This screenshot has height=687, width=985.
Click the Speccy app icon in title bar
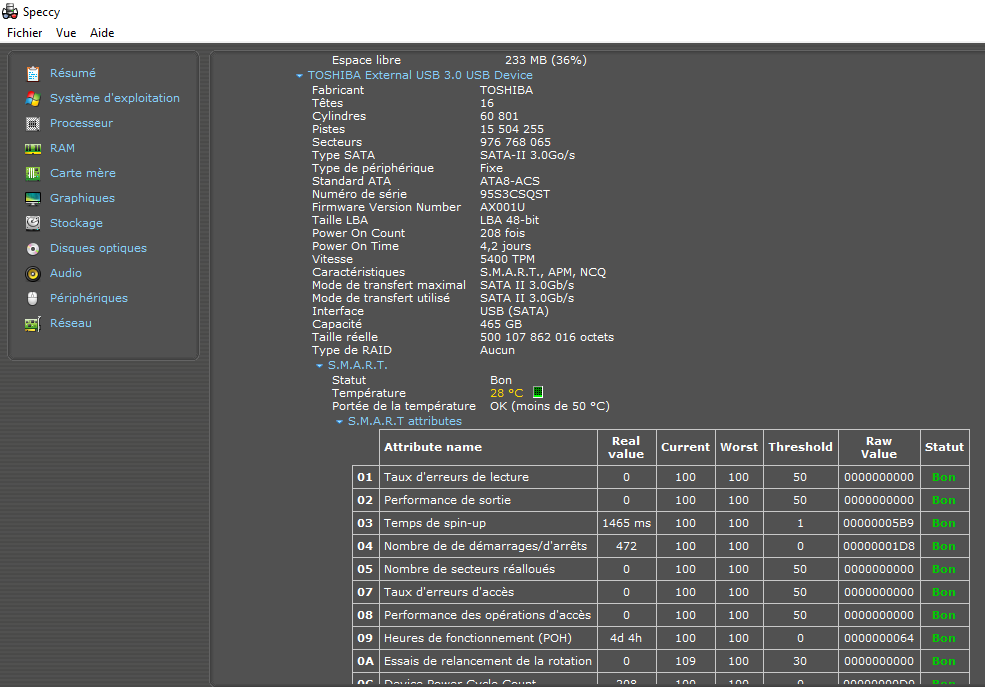(x=10, y=11)
